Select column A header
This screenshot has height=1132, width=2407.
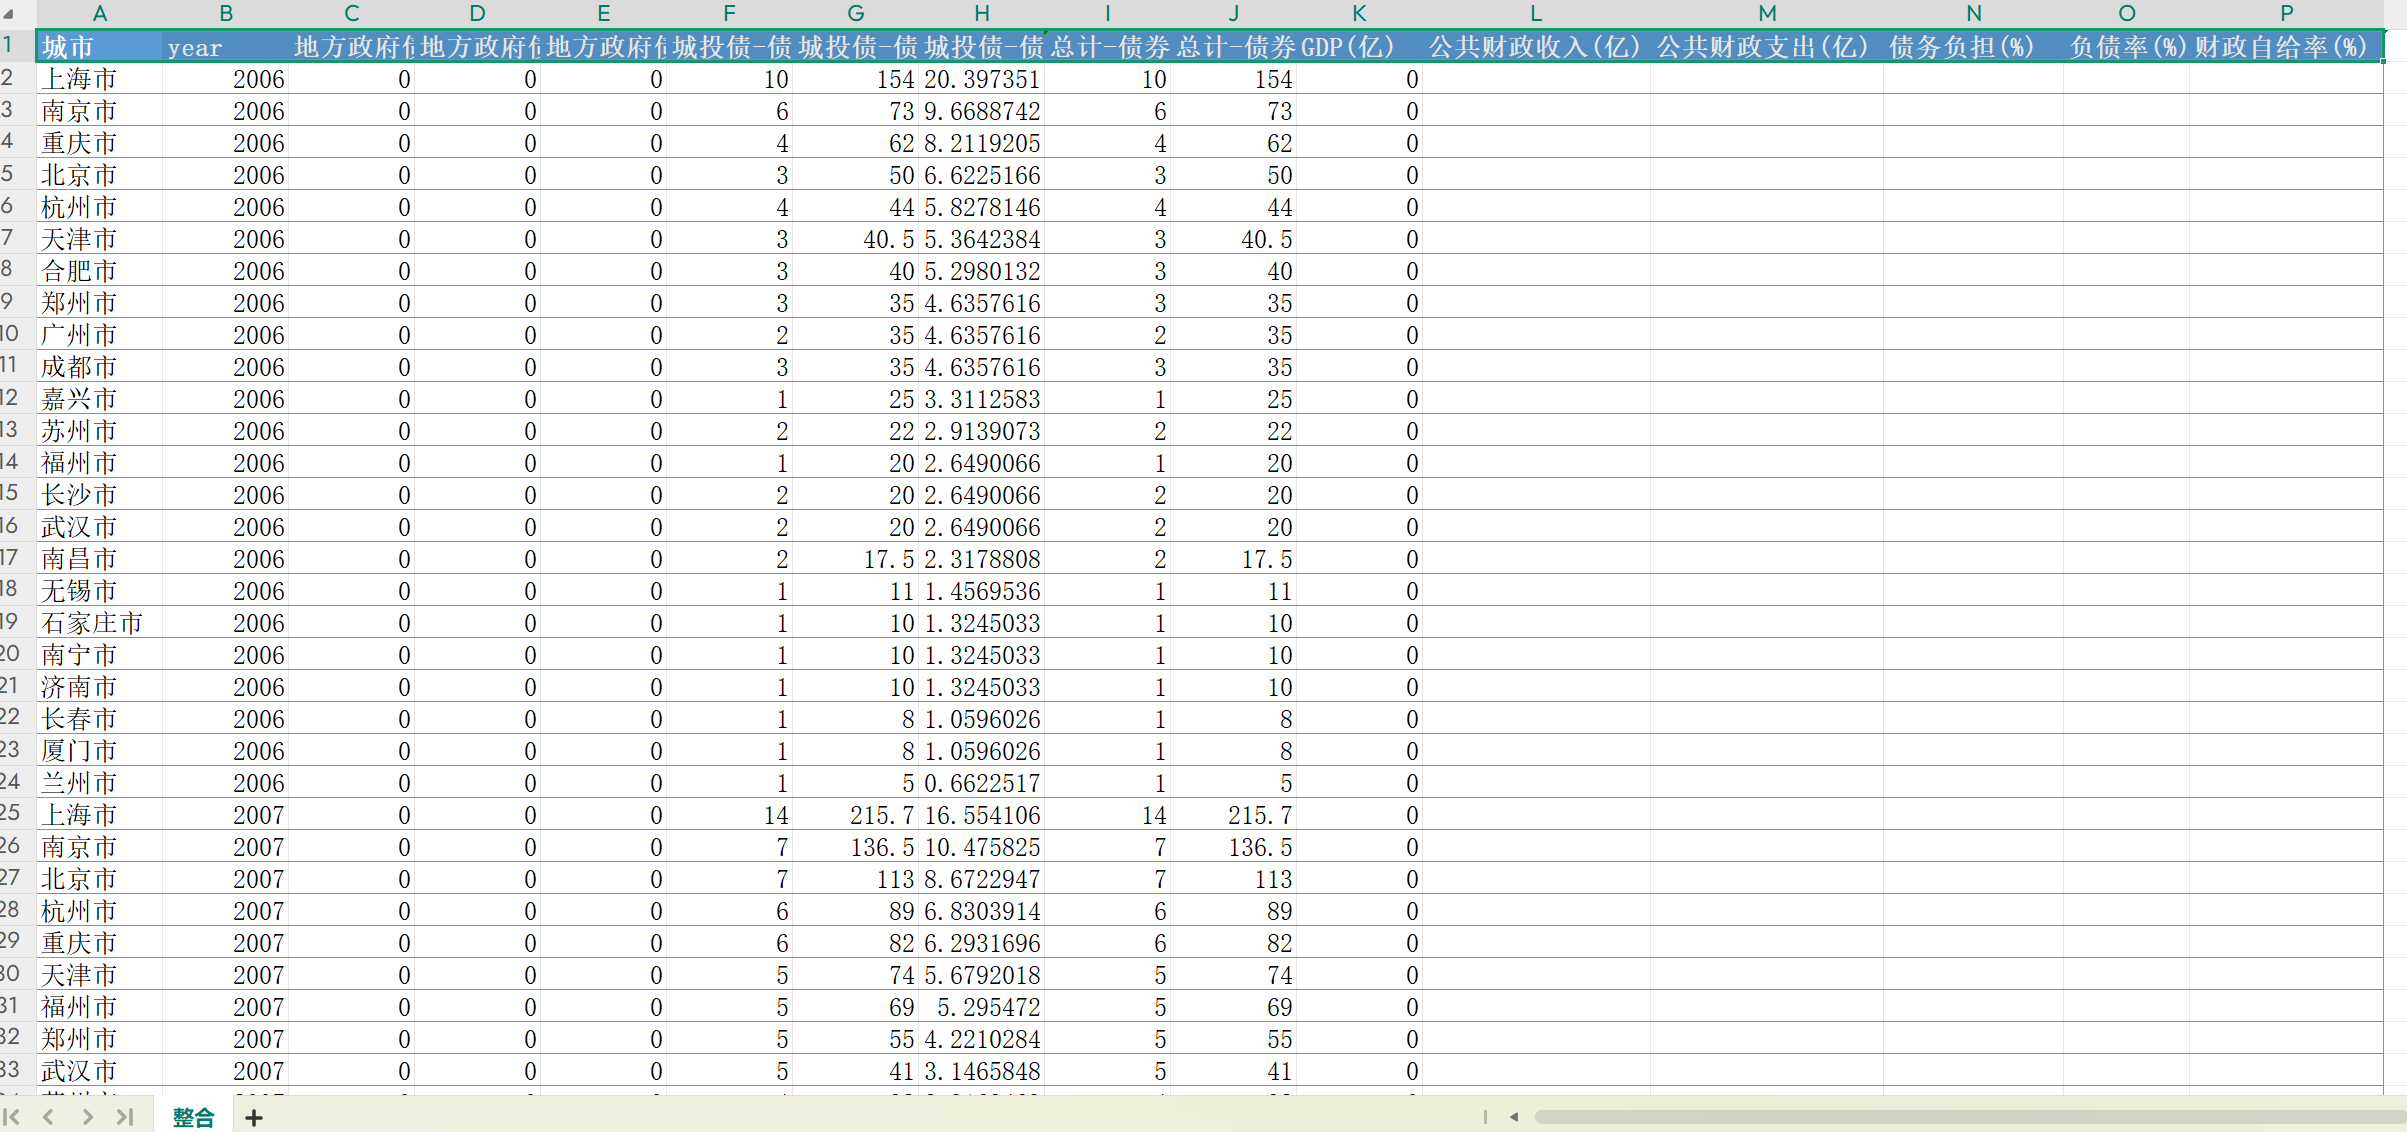pyautogui.click(x=100, y=14)
